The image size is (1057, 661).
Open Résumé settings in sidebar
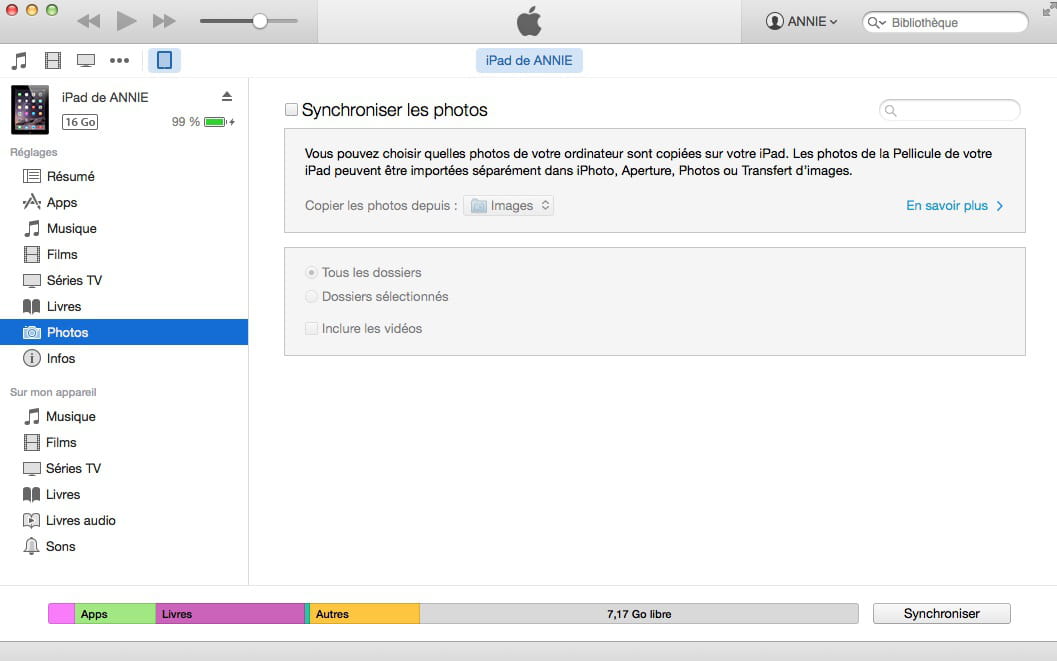pos(124,177)
